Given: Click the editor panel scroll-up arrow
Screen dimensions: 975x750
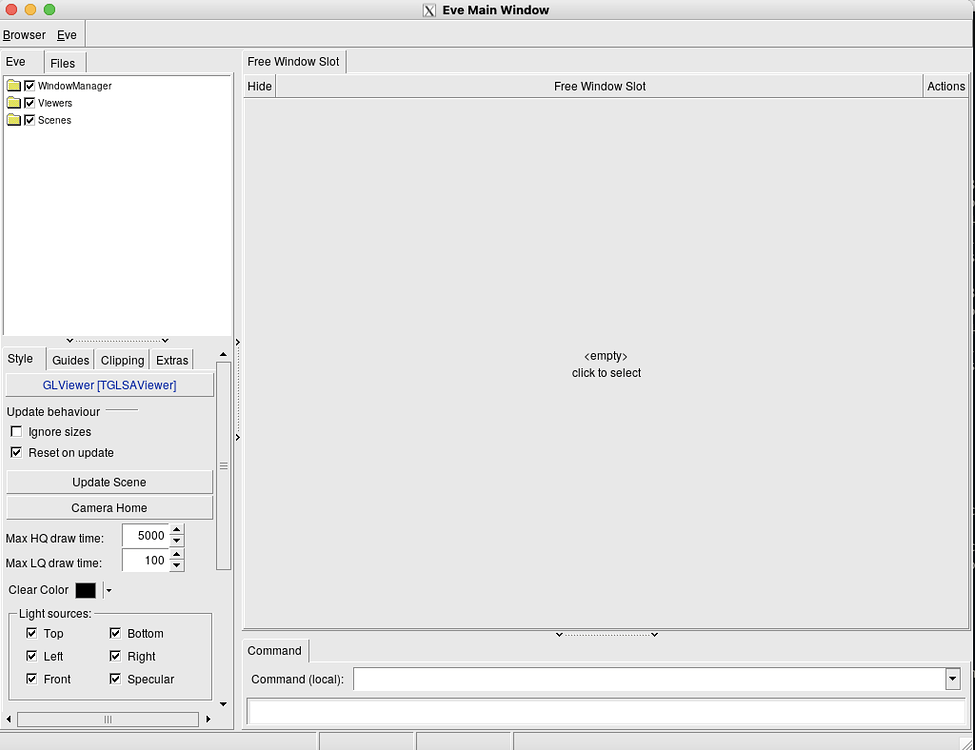Looking at the screenshot, I should point(223,354).
